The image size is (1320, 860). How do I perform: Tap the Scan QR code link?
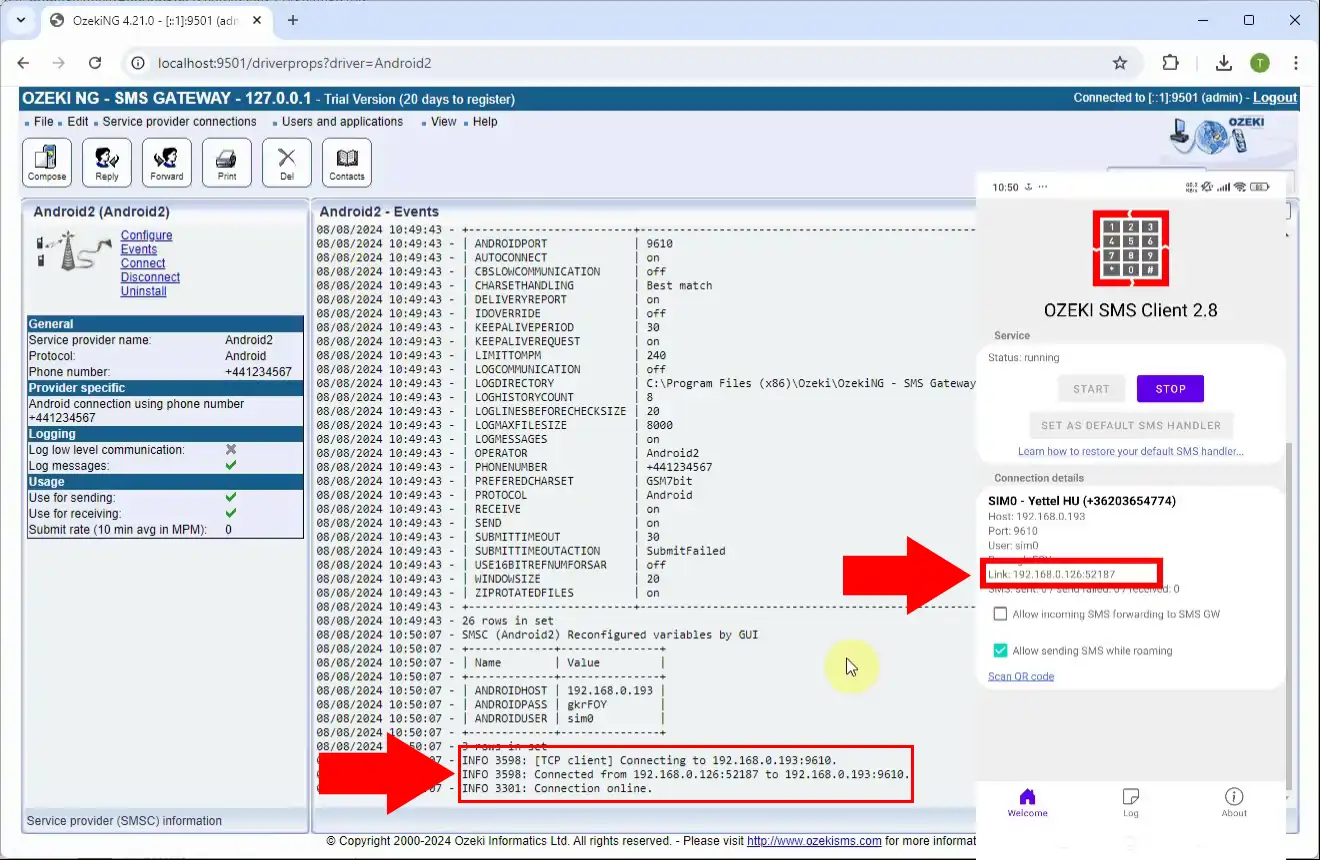point(1021,677)
